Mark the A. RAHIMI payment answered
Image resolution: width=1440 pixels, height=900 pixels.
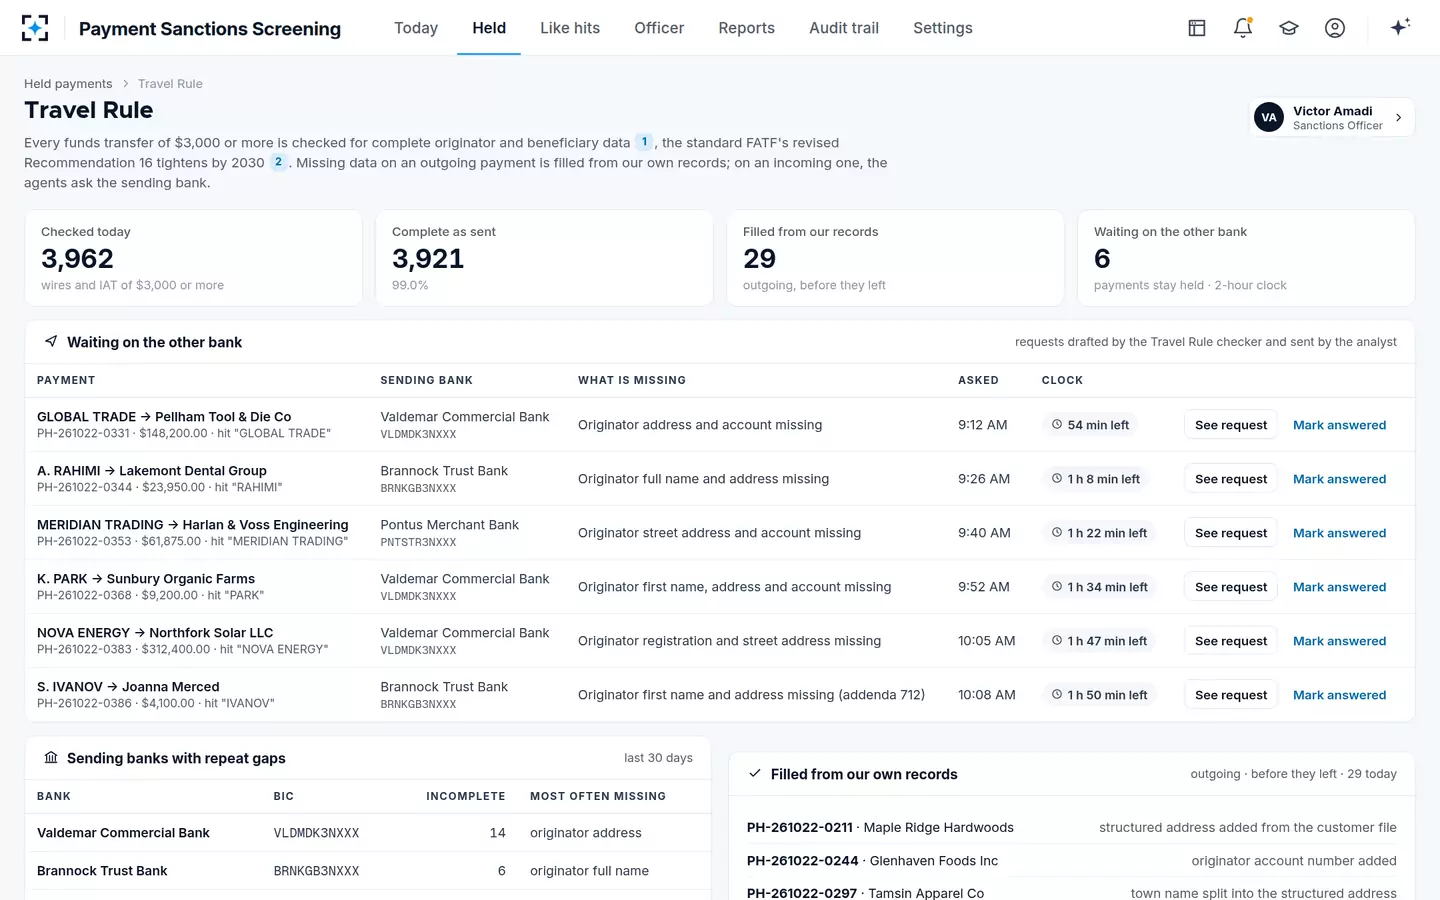[1339, 479]
